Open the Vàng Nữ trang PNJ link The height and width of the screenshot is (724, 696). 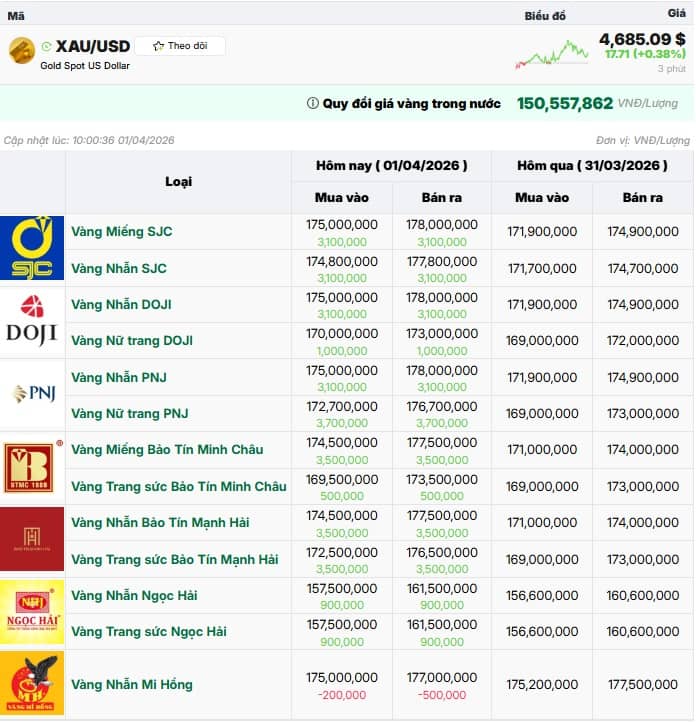[x=130, y=413]
